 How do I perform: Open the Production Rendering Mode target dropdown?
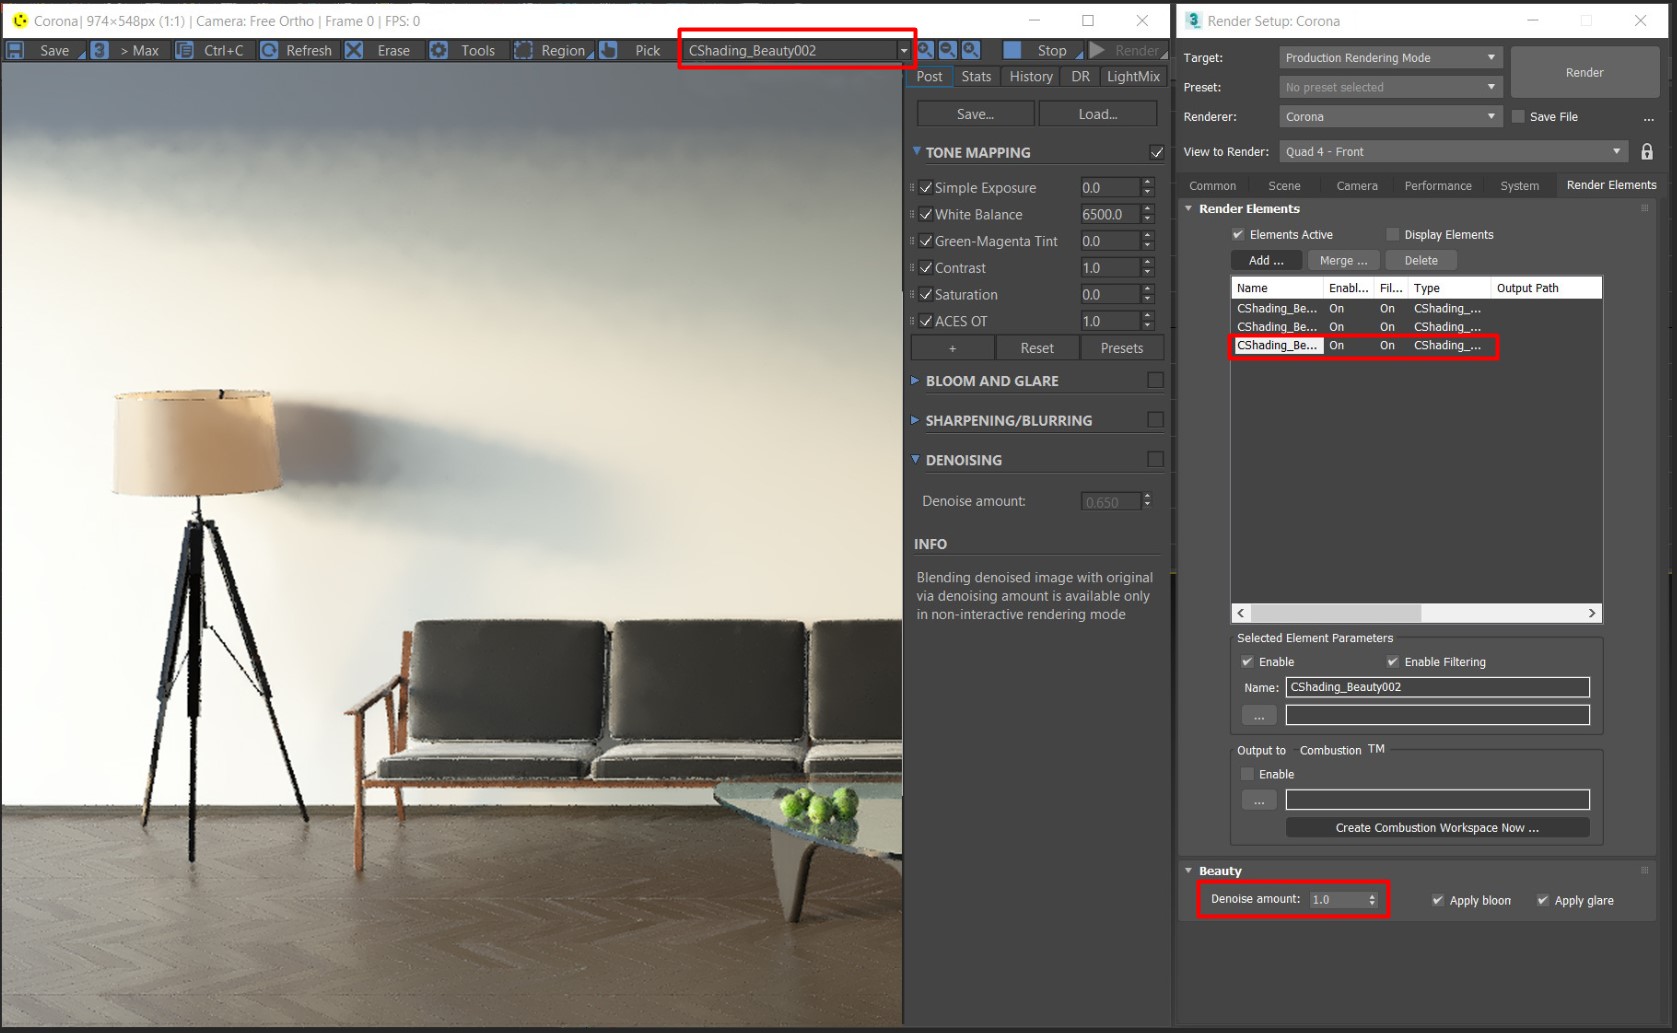pyautogui.click(x=1390, y=57)
